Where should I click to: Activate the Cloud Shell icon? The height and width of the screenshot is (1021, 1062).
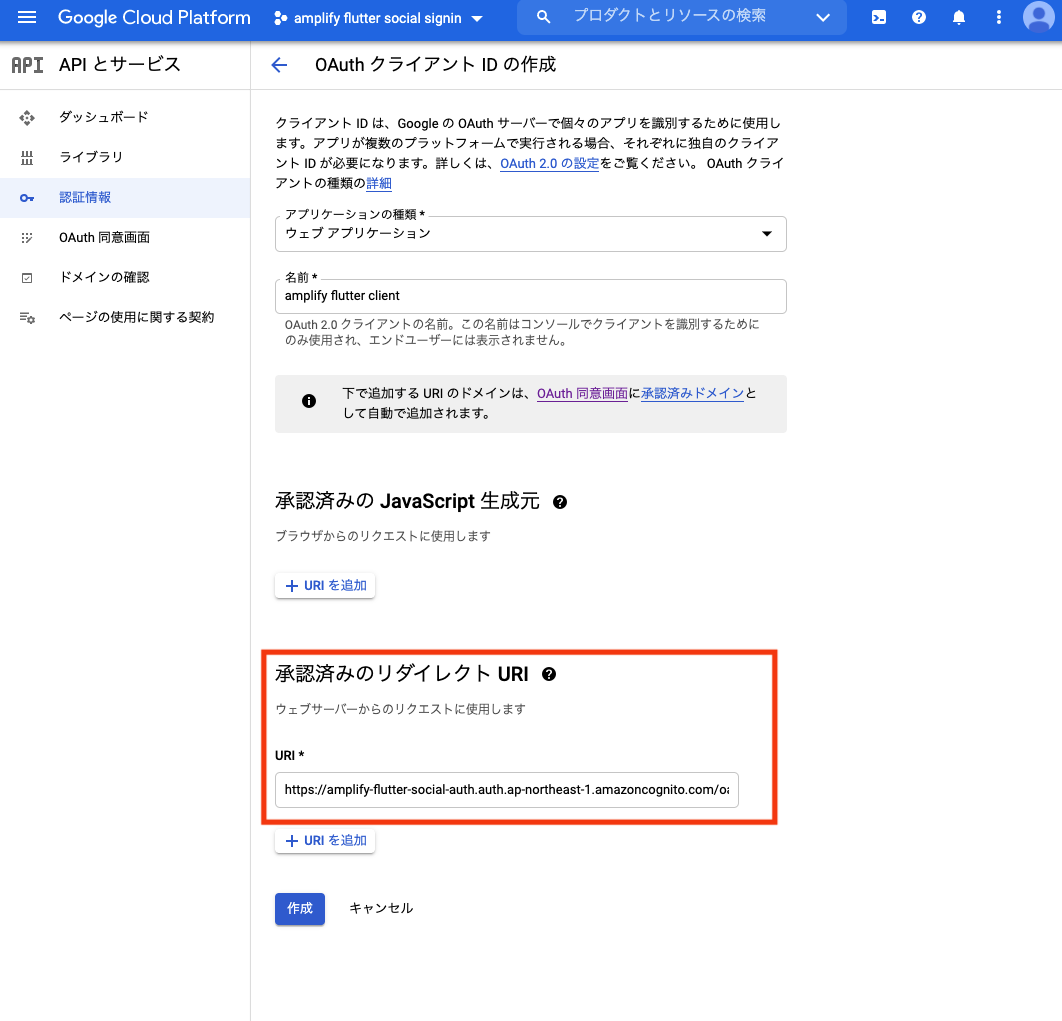coord(878,18)
